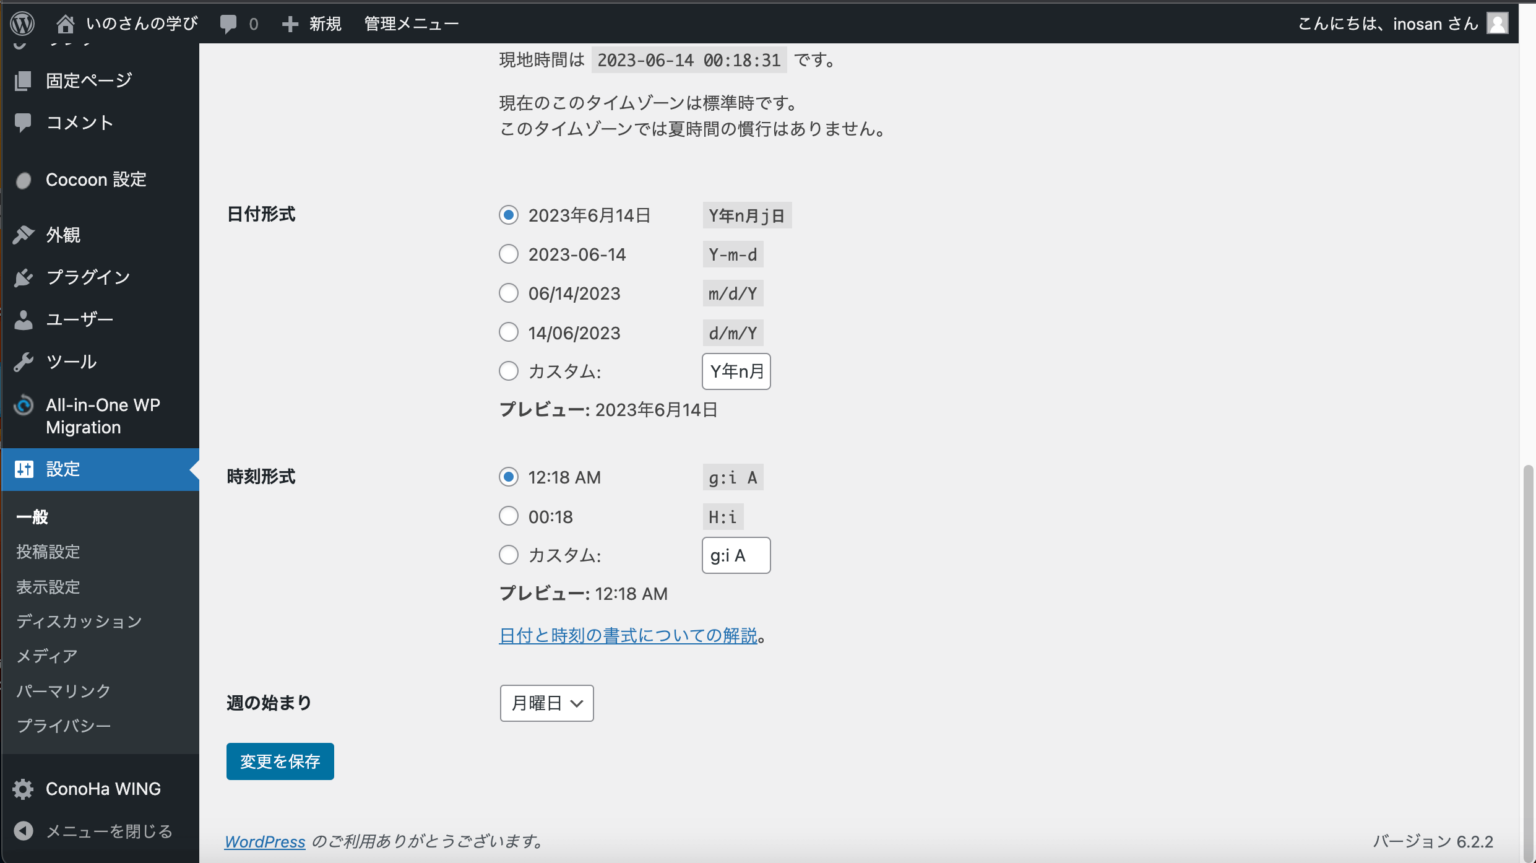Open the week start day dropdown

(546, 703)
